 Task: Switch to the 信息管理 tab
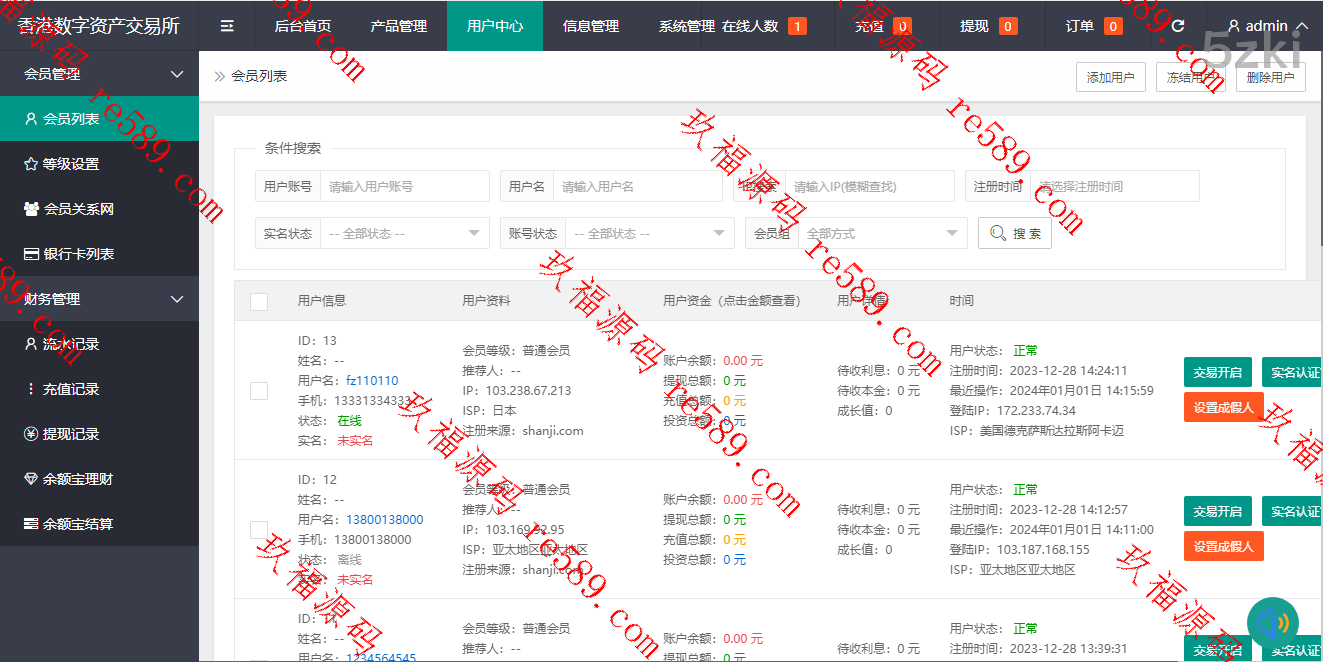pos(590,26)
